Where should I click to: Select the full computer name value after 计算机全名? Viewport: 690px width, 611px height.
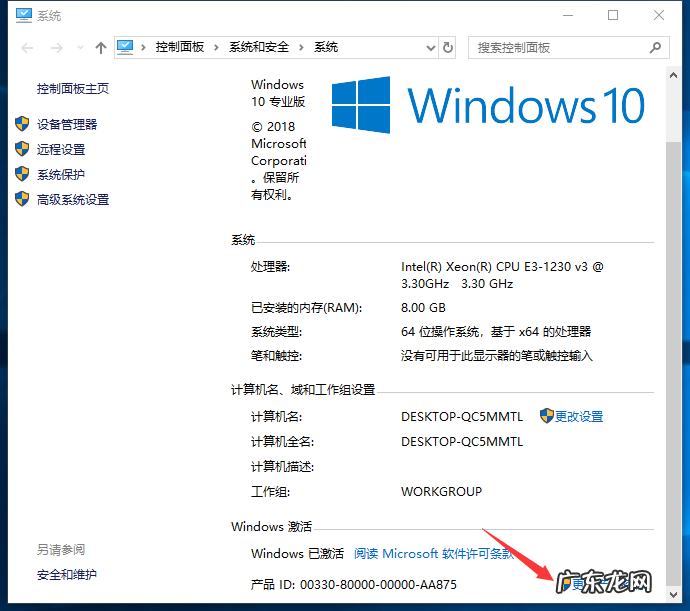click(462, 442)
